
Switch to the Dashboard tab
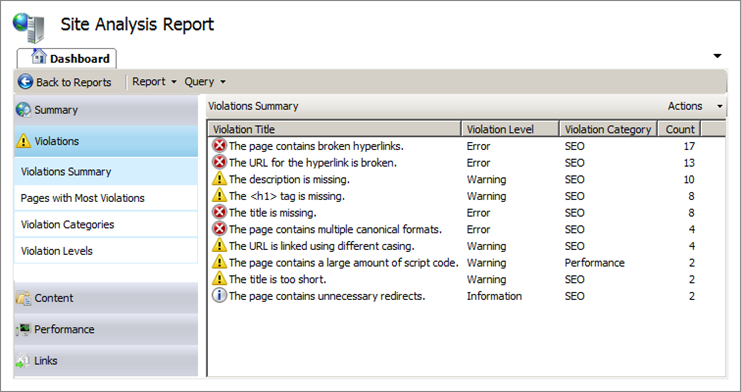click(67, 58)
